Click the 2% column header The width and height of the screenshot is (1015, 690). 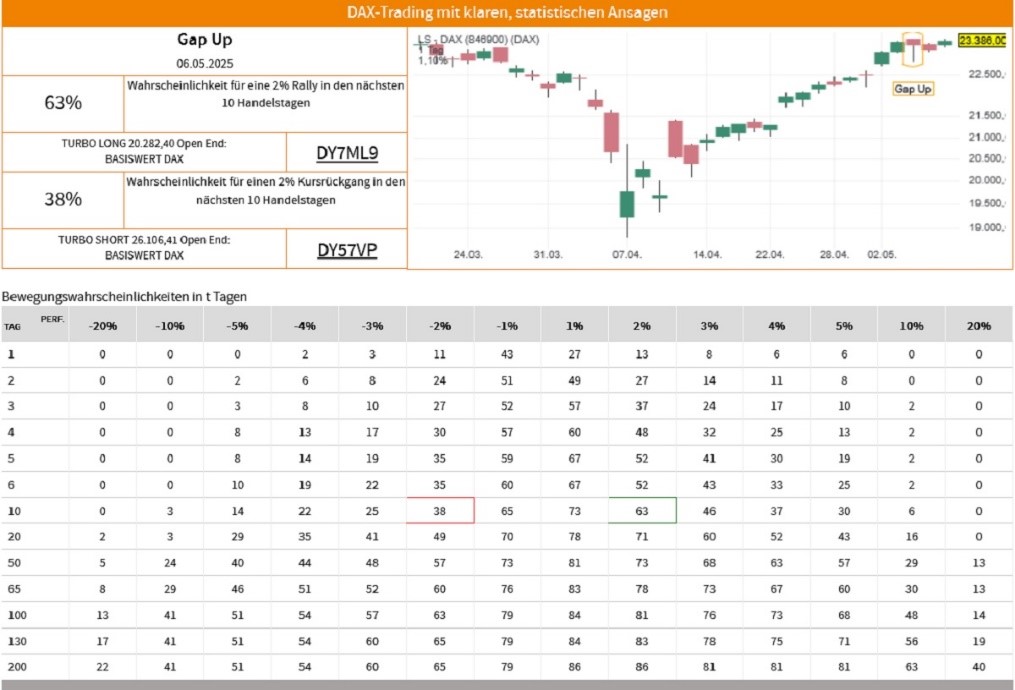[642, 326]
